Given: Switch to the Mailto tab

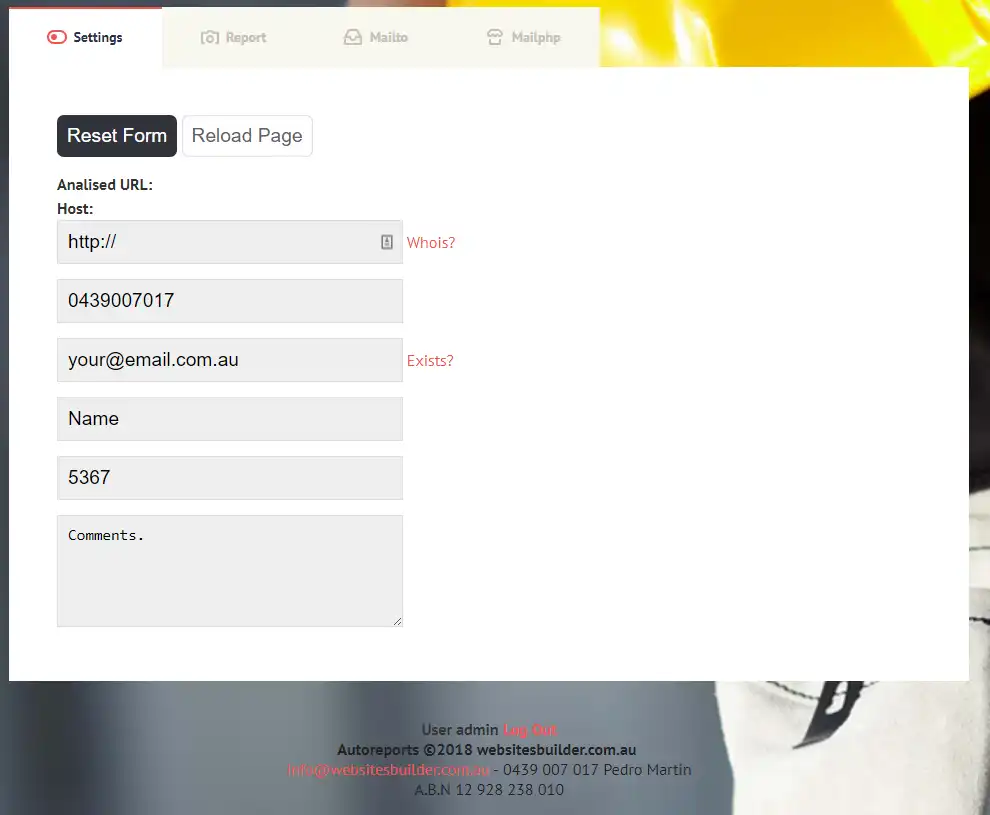Looking at the screenshot, I should 376,37.
